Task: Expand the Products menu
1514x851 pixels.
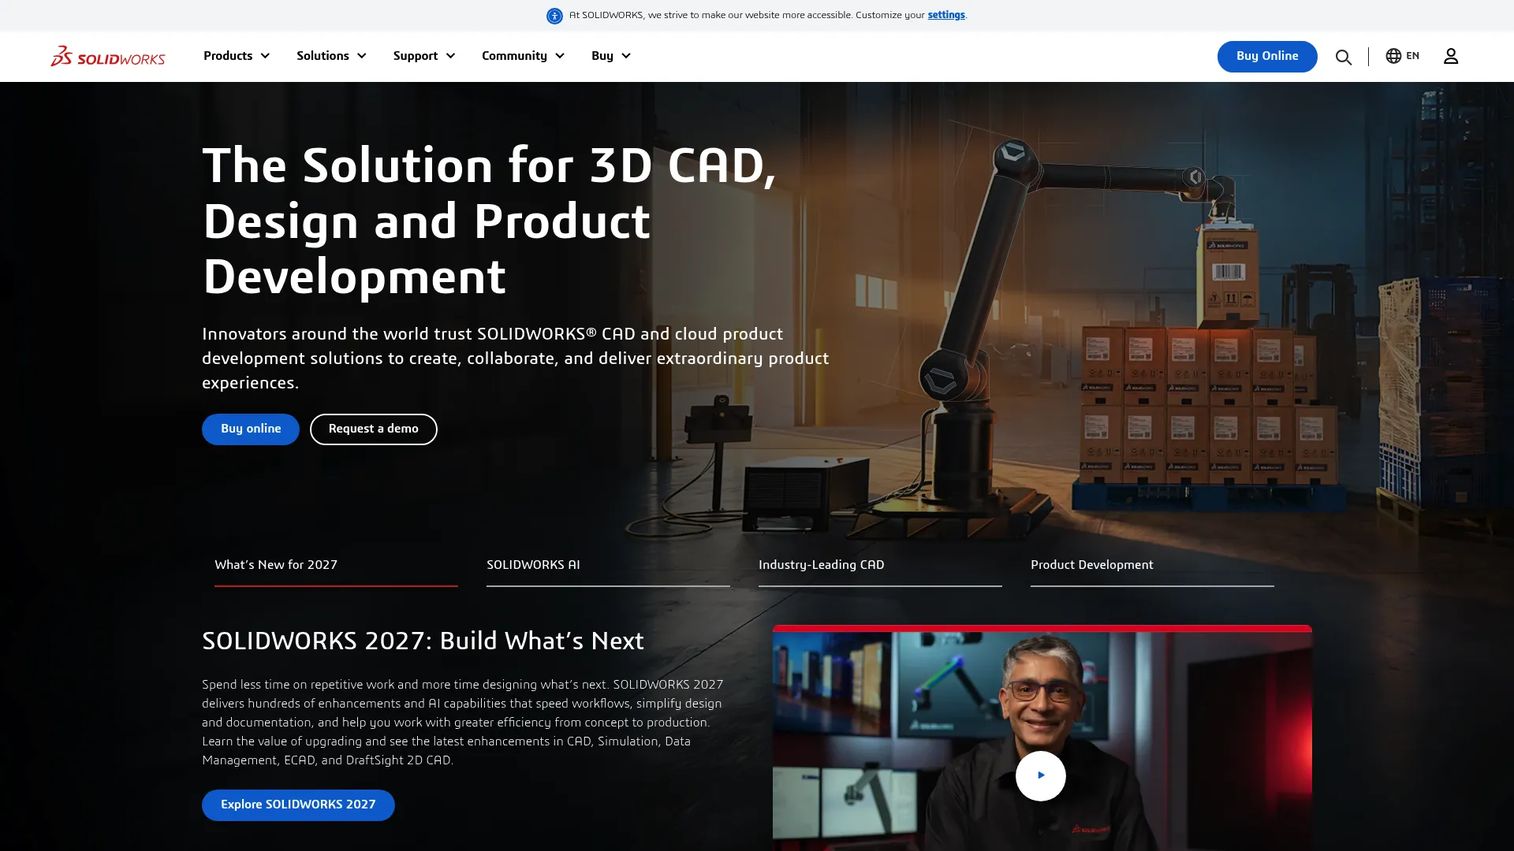Action: pyautogui.click(x=237, y=56)
